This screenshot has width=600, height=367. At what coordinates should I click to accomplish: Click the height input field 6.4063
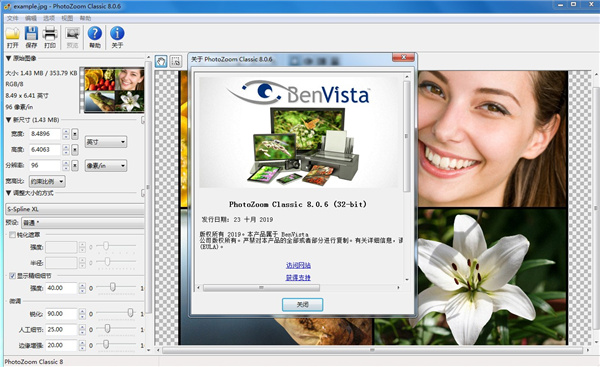click(x=45, y=150)
